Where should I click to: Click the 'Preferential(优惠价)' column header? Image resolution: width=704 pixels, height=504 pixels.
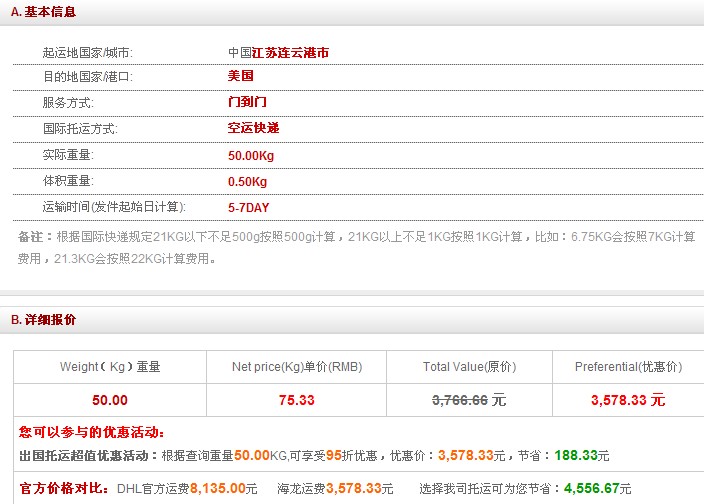(x=628, y=367)
